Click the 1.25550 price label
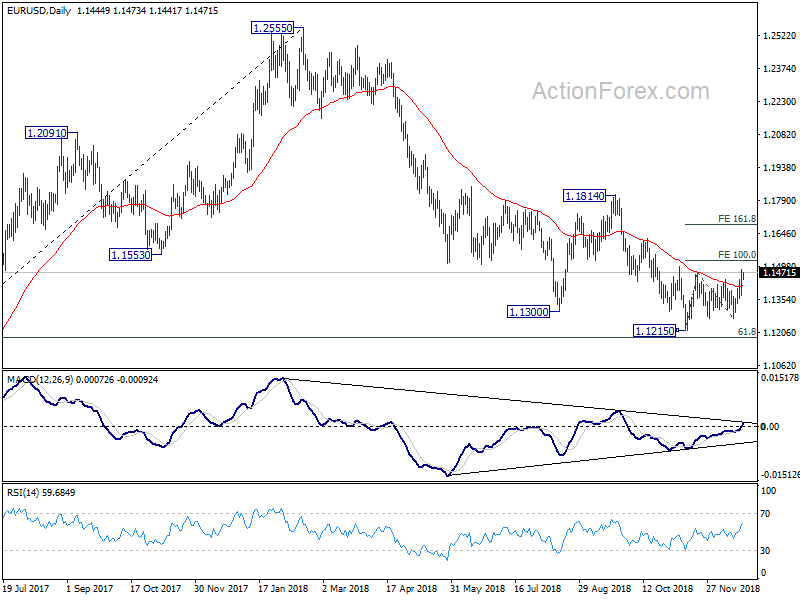Viewport: 800px width, 600px height. (x=273, y=28)
